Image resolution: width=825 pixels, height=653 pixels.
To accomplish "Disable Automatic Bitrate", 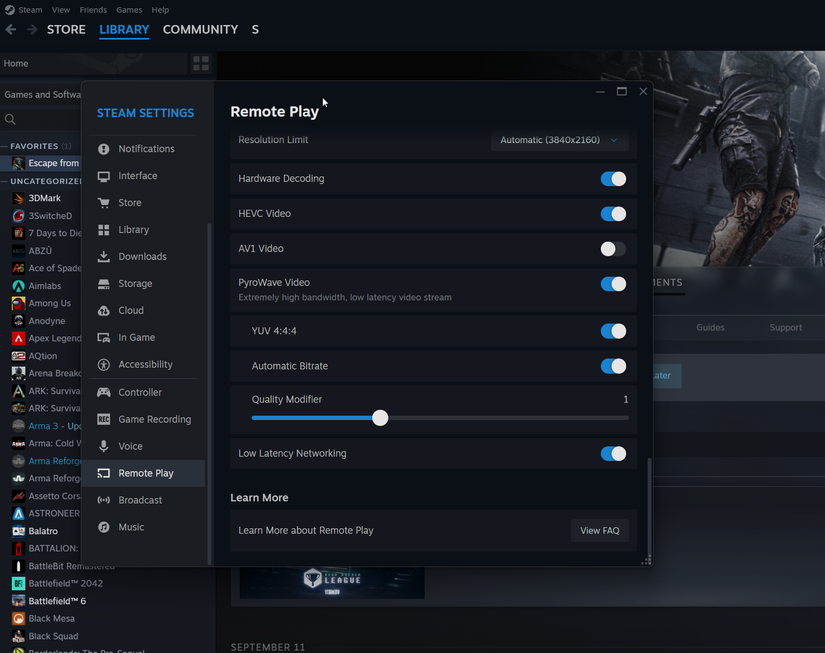I will (613, 366).
